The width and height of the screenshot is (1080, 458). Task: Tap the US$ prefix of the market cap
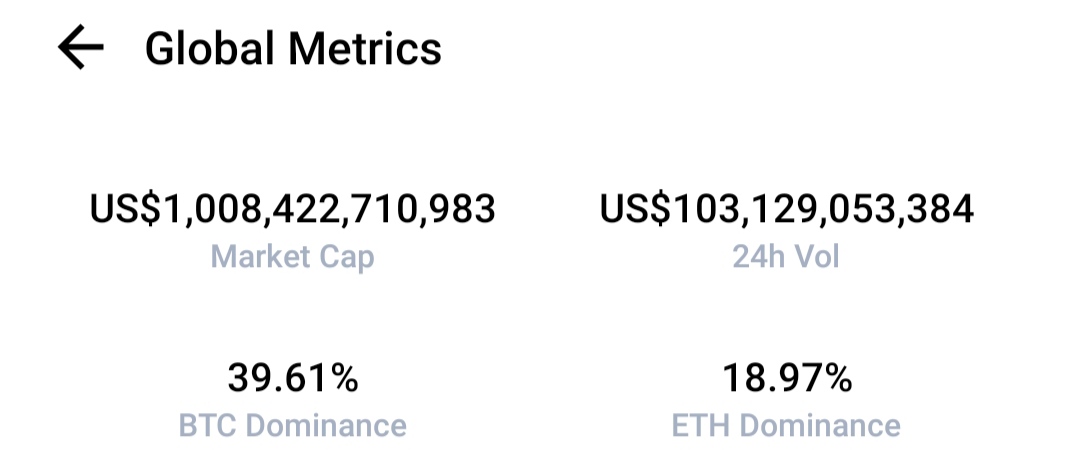[125, 209]
